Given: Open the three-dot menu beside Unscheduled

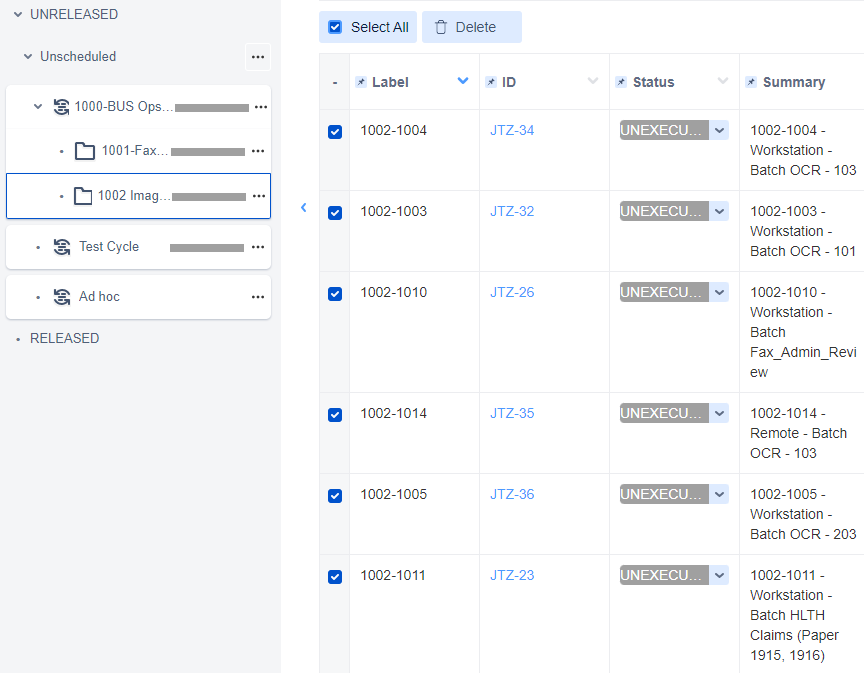Looking at the screenshot, I should (x=258, y=57).
